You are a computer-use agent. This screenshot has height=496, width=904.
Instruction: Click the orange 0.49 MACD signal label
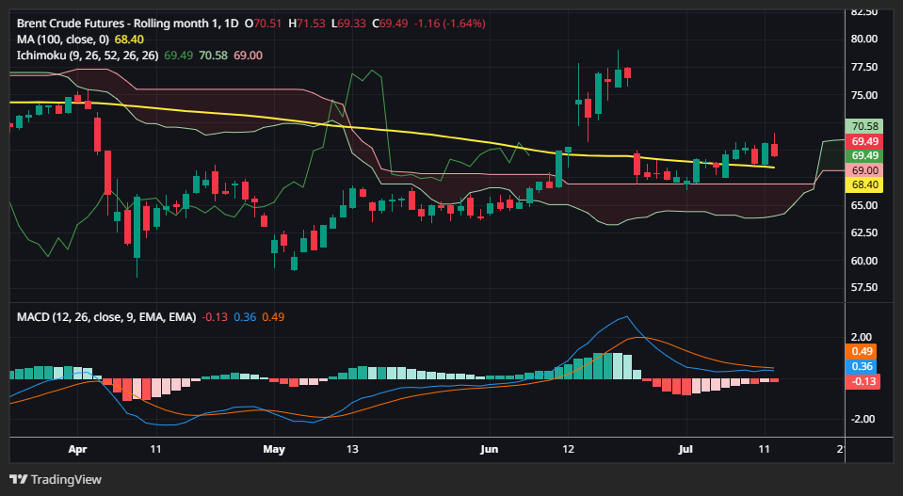(x=863, y=351)
